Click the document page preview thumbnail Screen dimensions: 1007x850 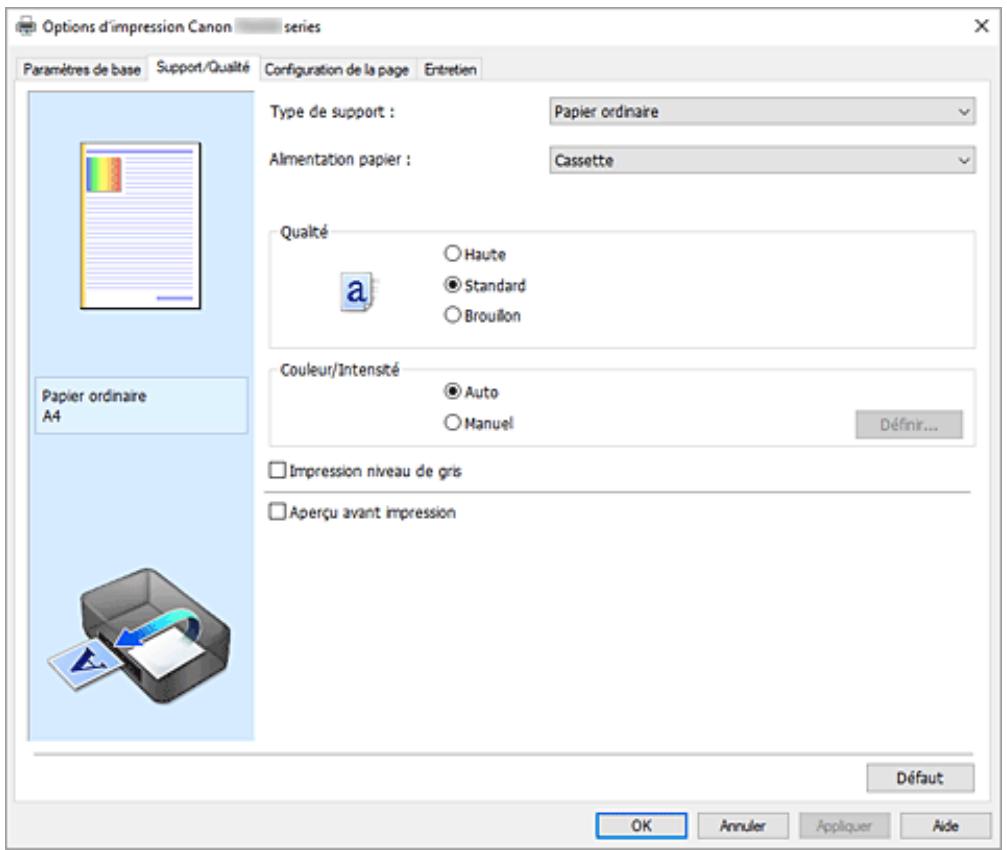click(x=141, y=224)
